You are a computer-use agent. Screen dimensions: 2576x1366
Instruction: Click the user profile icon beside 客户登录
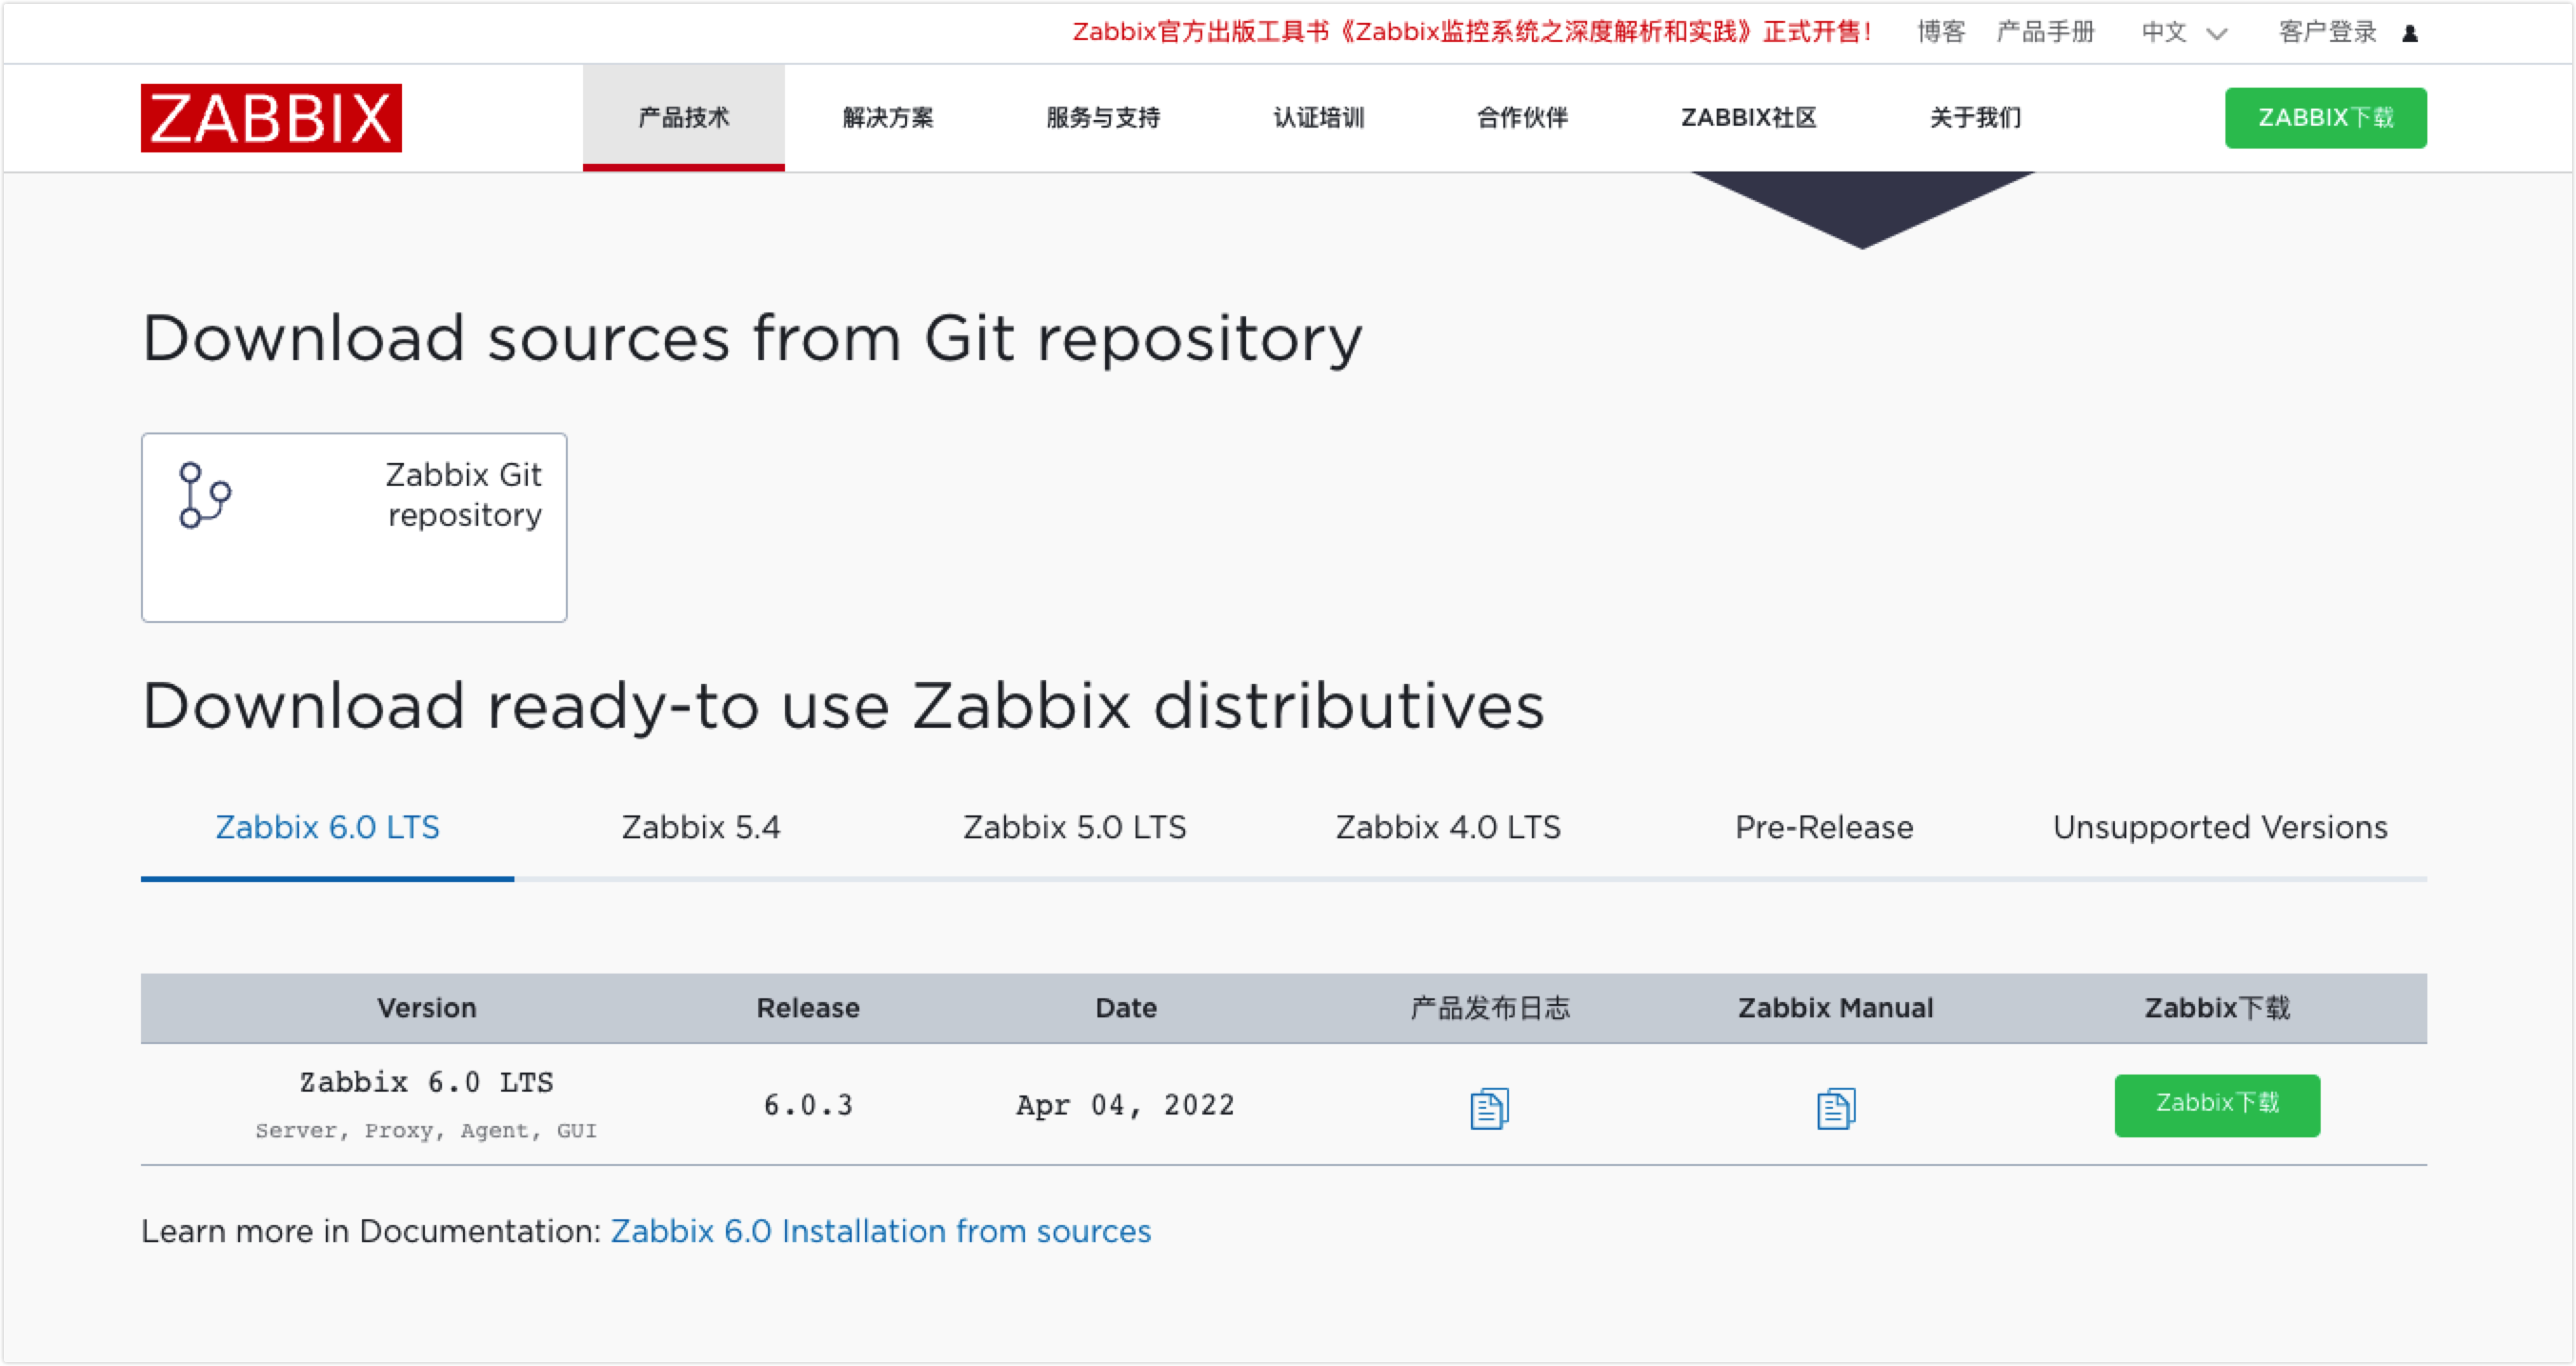pos(2410,33)
